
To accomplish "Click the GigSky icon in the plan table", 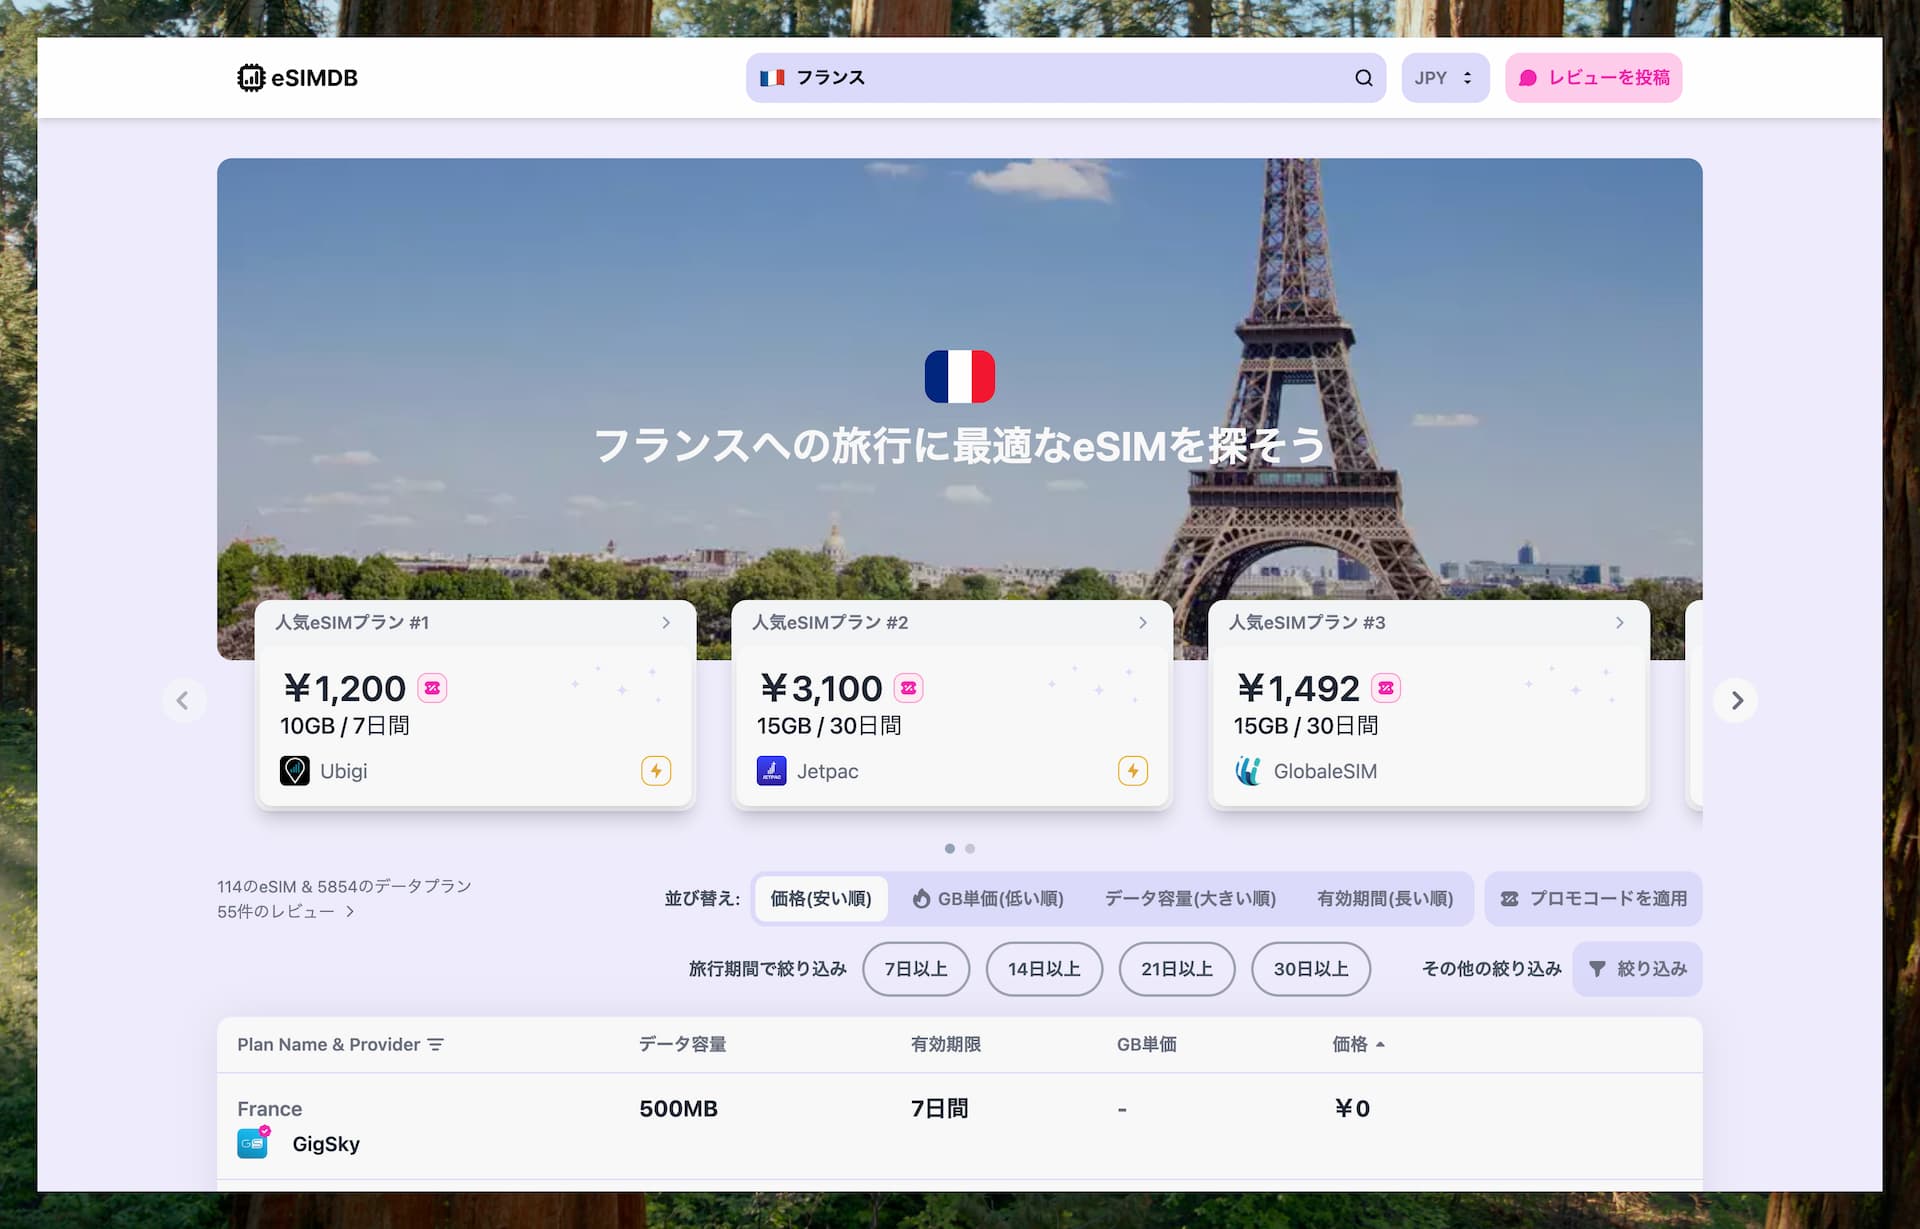I will (253, 1143).
